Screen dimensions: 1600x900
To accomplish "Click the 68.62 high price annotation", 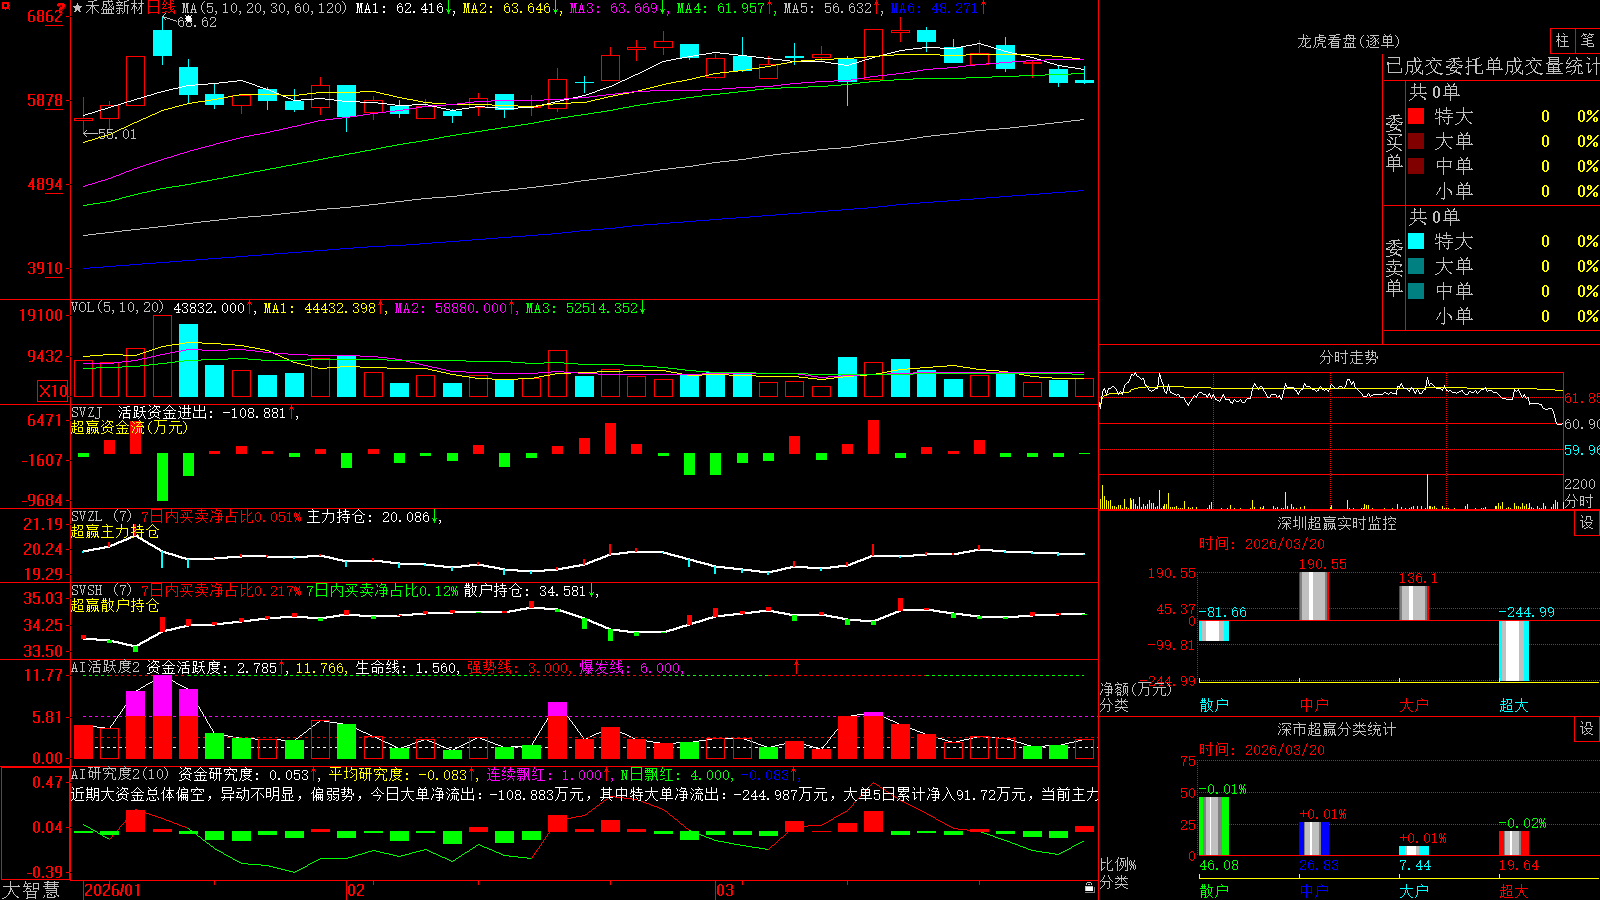I will 196,22.
